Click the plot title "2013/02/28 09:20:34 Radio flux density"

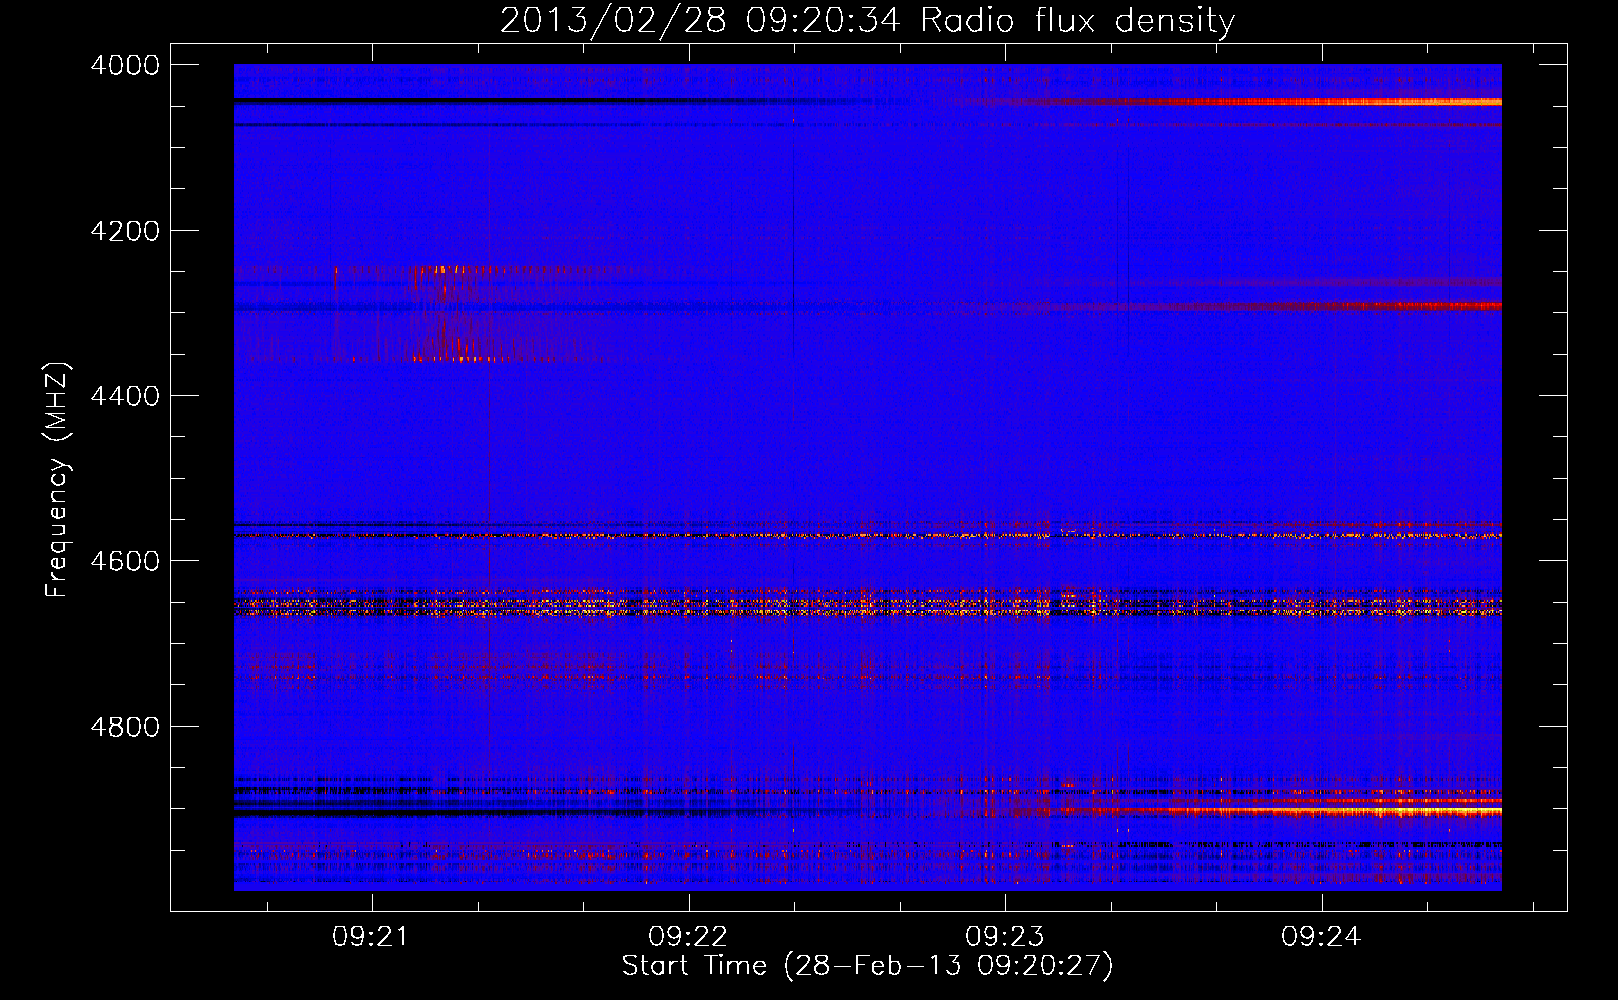867,21
